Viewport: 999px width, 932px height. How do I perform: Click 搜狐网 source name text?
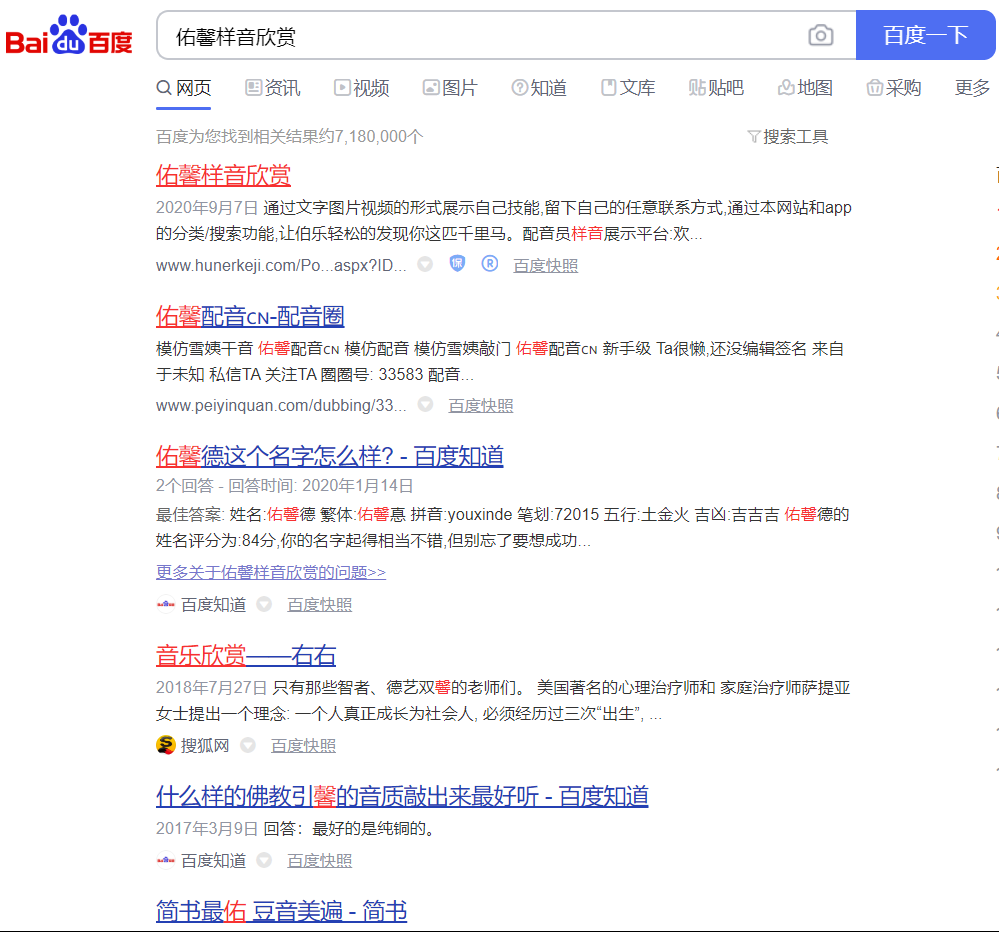[205, 745]
